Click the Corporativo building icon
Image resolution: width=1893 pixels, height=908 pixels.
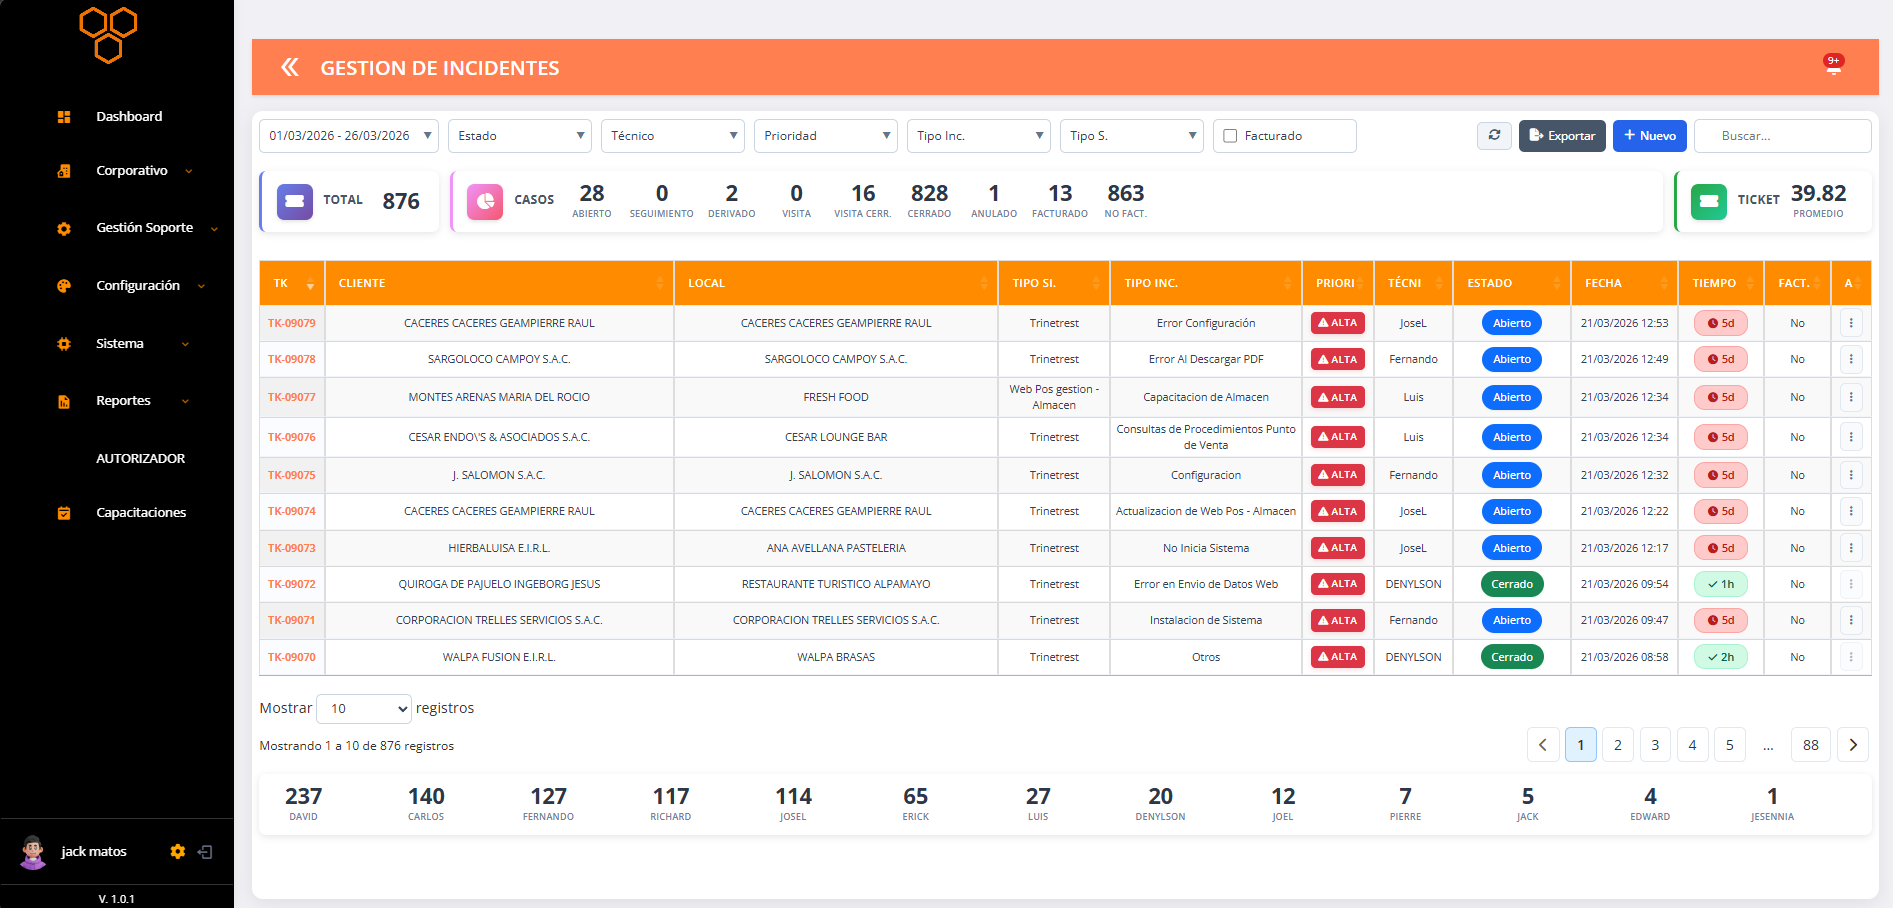pyautogui.click(x=64, y=171)
